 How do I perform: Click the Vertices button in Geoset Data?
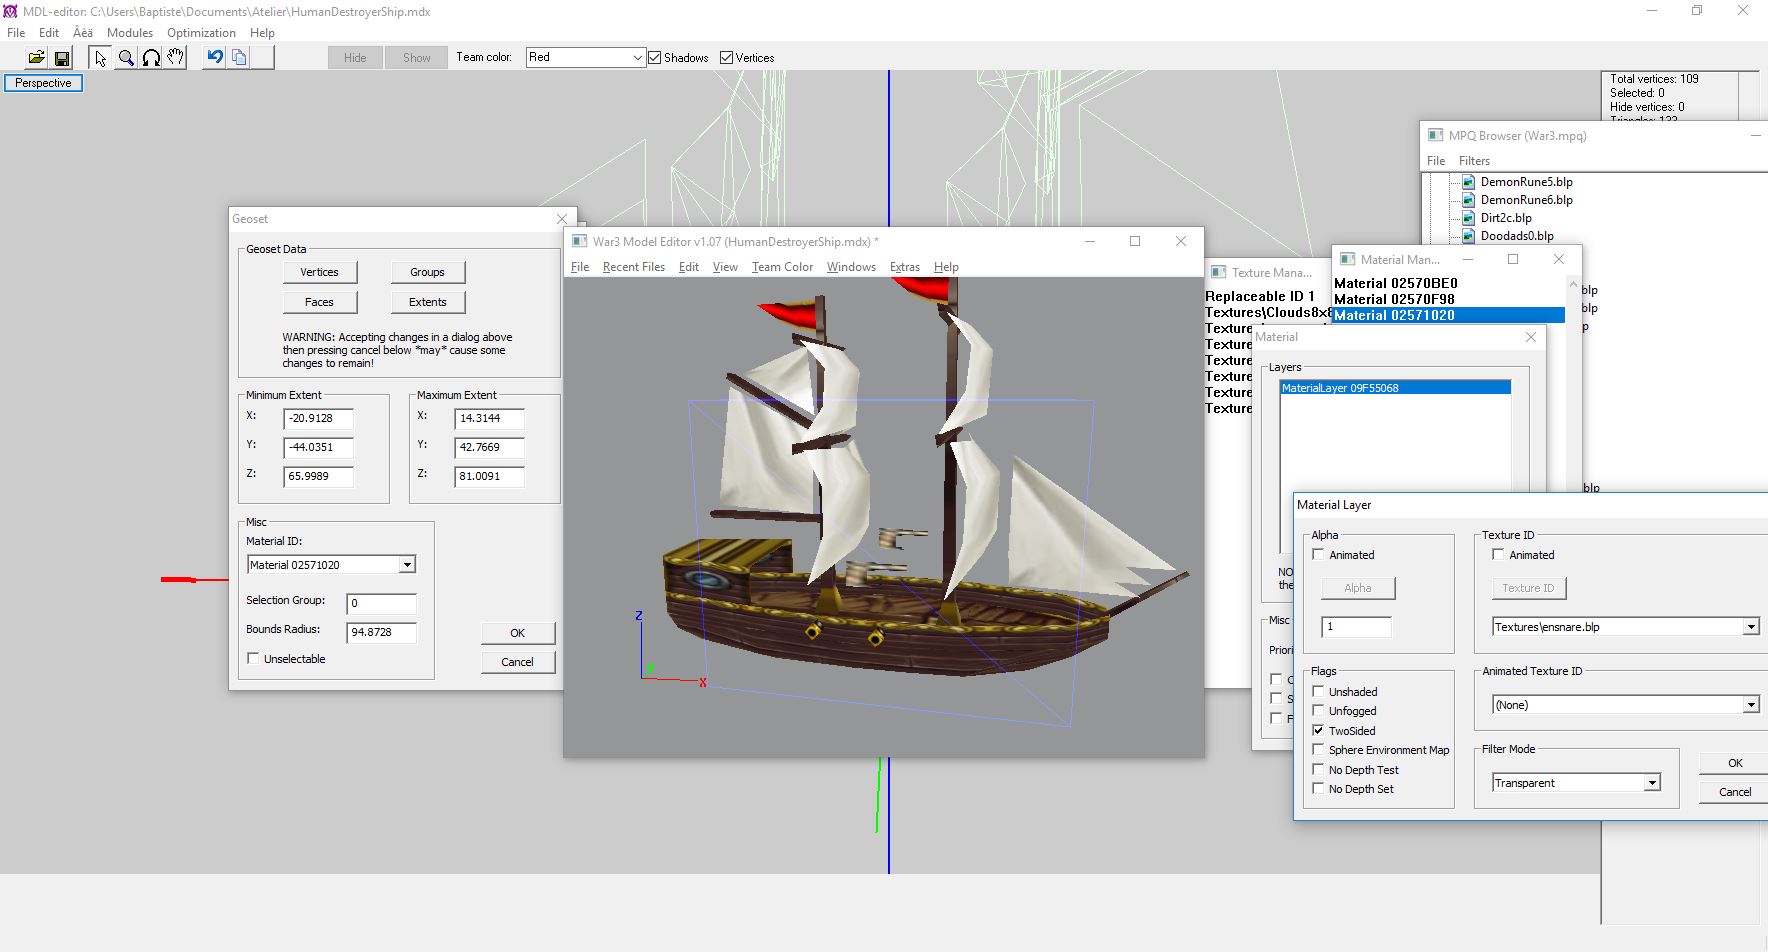[319, 272]
